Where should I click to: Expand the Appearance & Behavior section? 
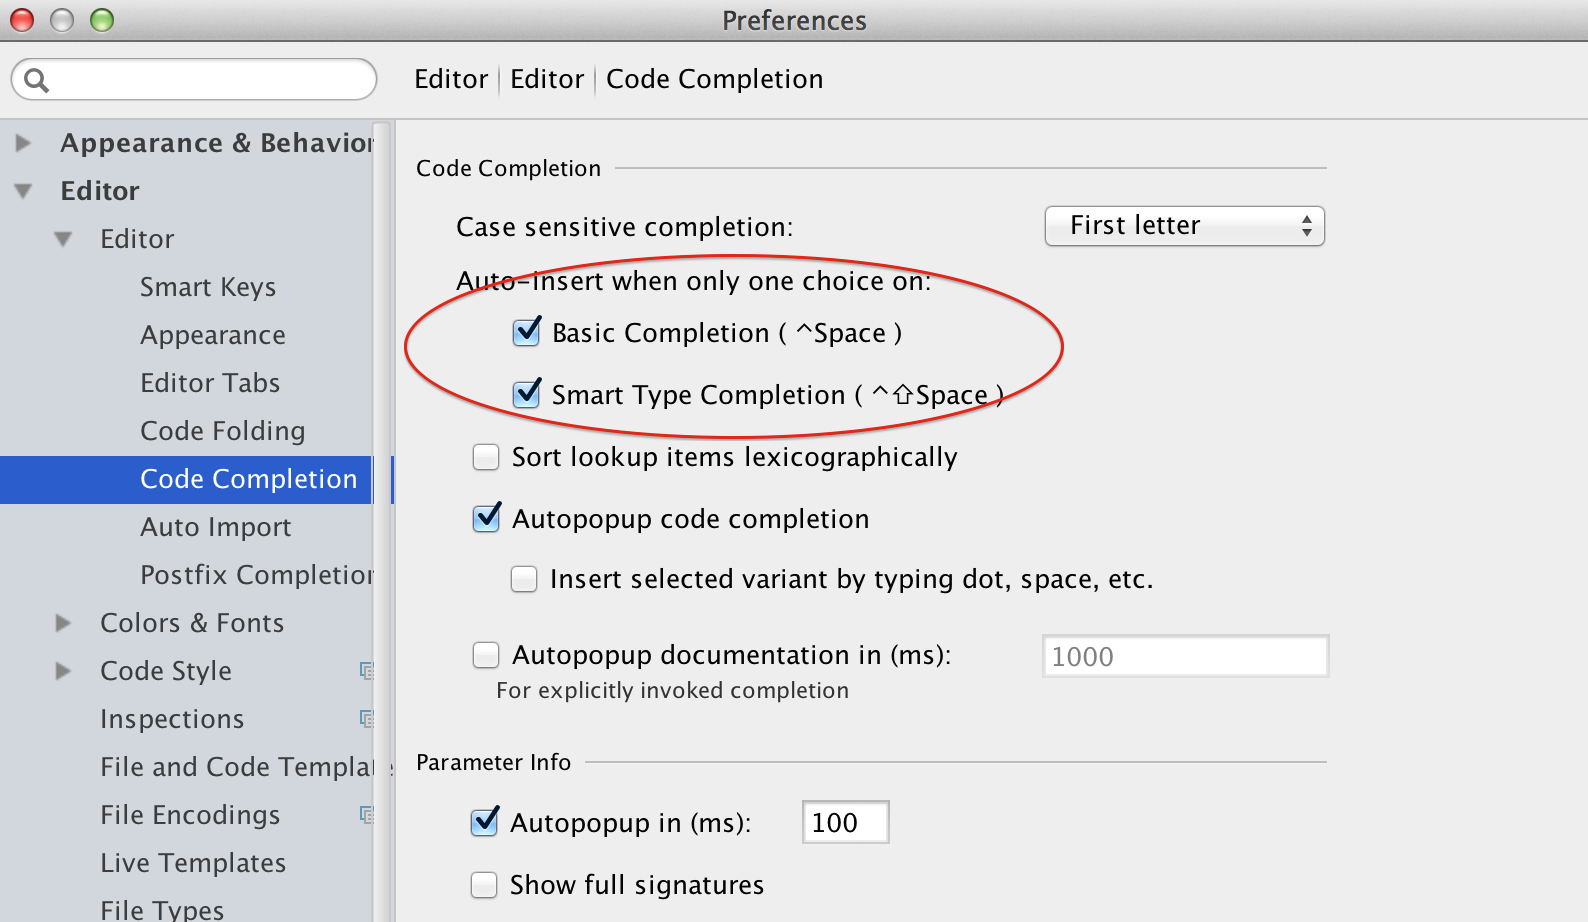coord(23,143)
